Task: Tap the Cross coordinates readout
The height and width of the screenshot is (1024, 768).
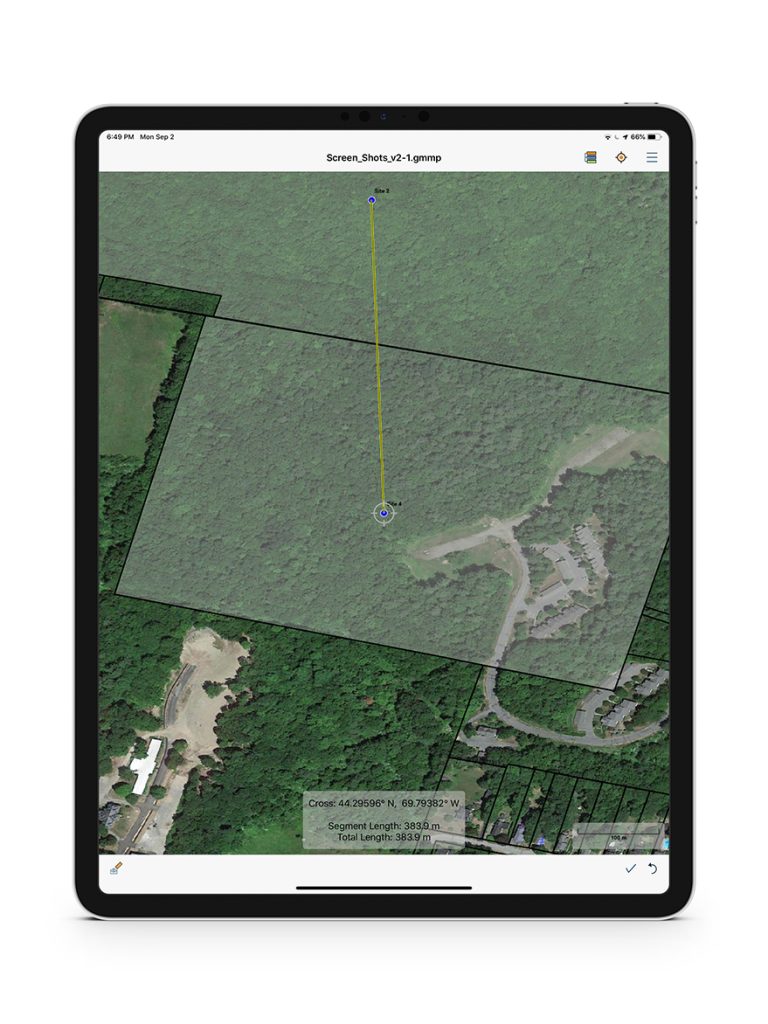Action: [x=384, y=803]
